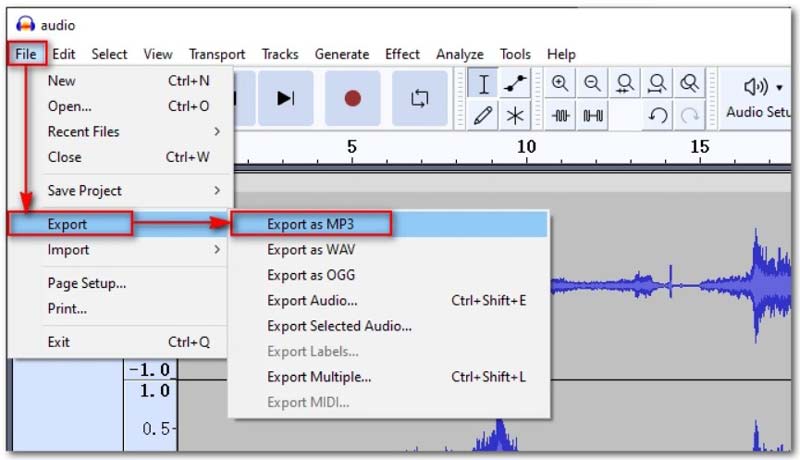Click the timeline ruler at 10
800x460 pixels.
526,147
